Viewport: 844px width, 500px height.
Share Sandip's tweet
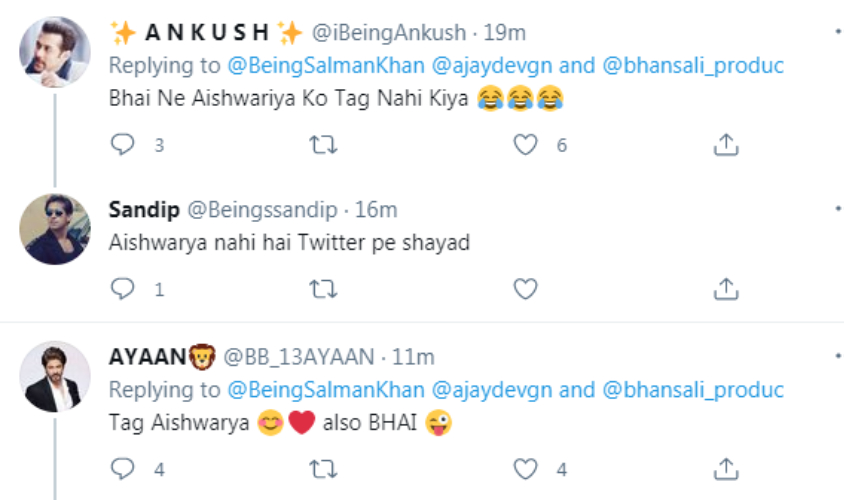pos(725,289)
